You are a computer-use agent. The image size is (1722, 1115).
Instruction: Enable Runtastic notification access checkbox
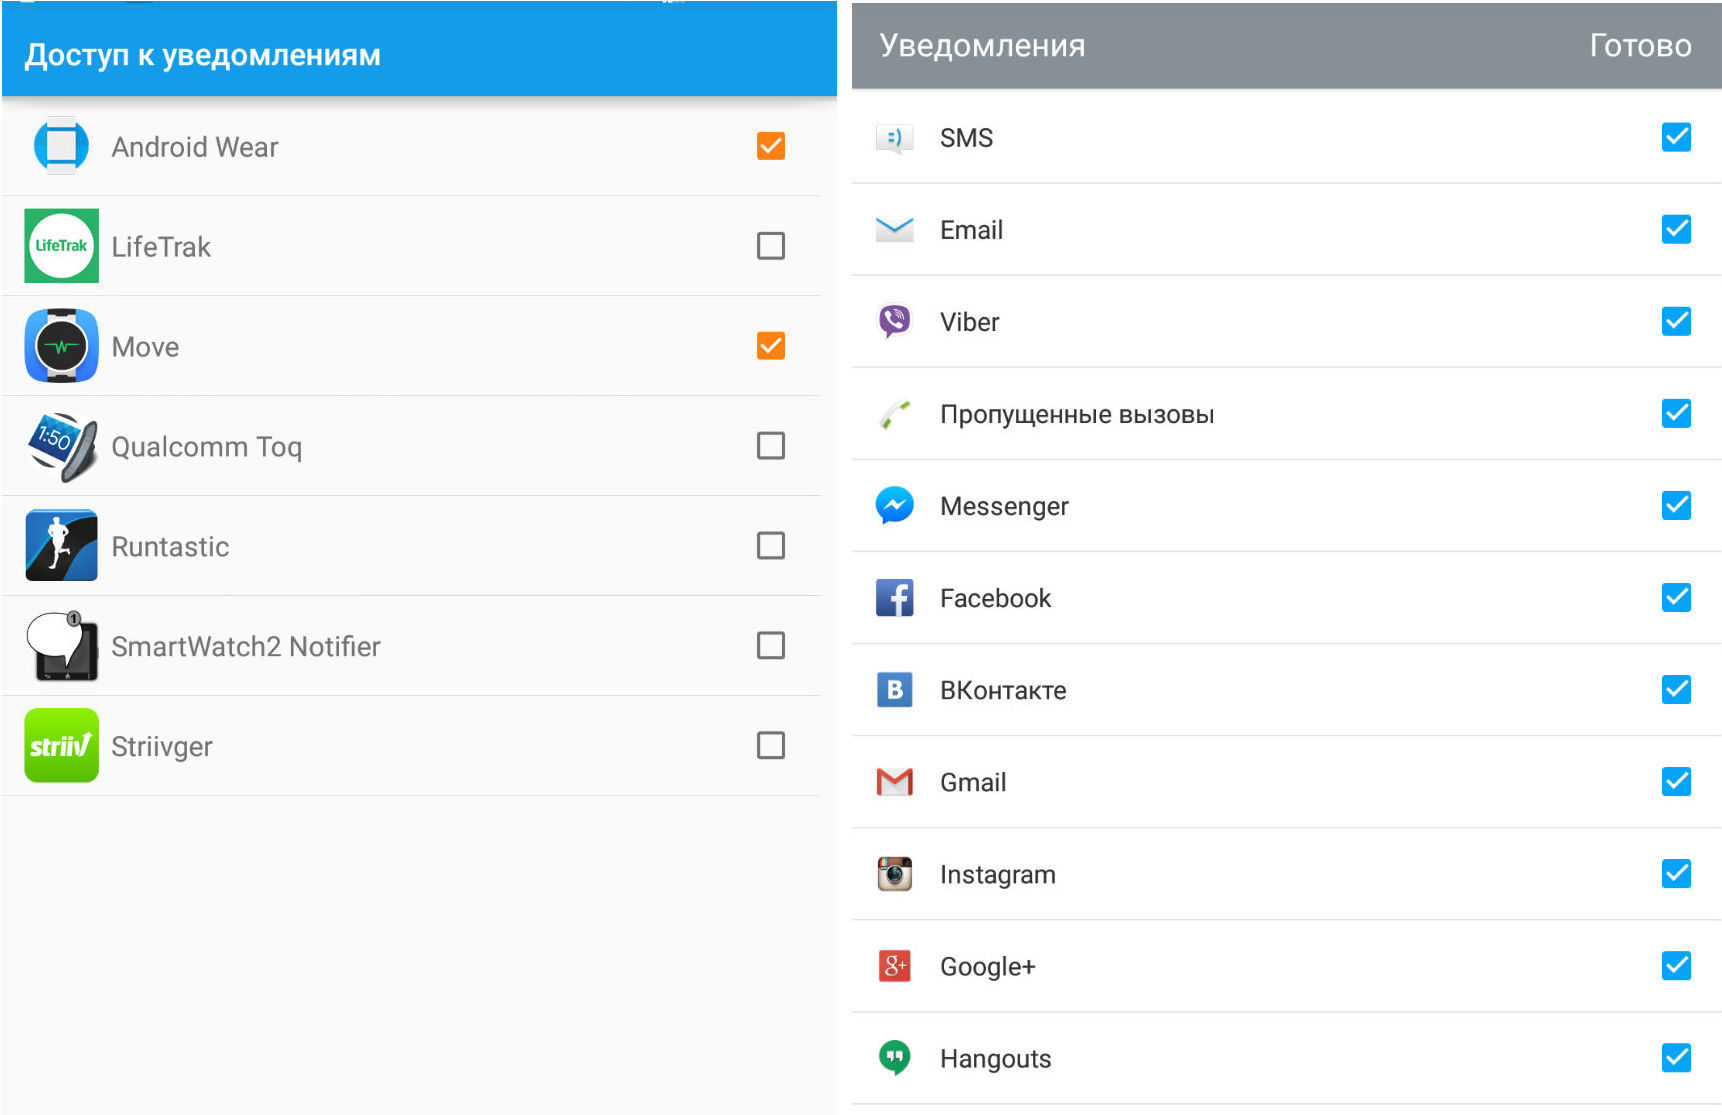click(770, 546)
